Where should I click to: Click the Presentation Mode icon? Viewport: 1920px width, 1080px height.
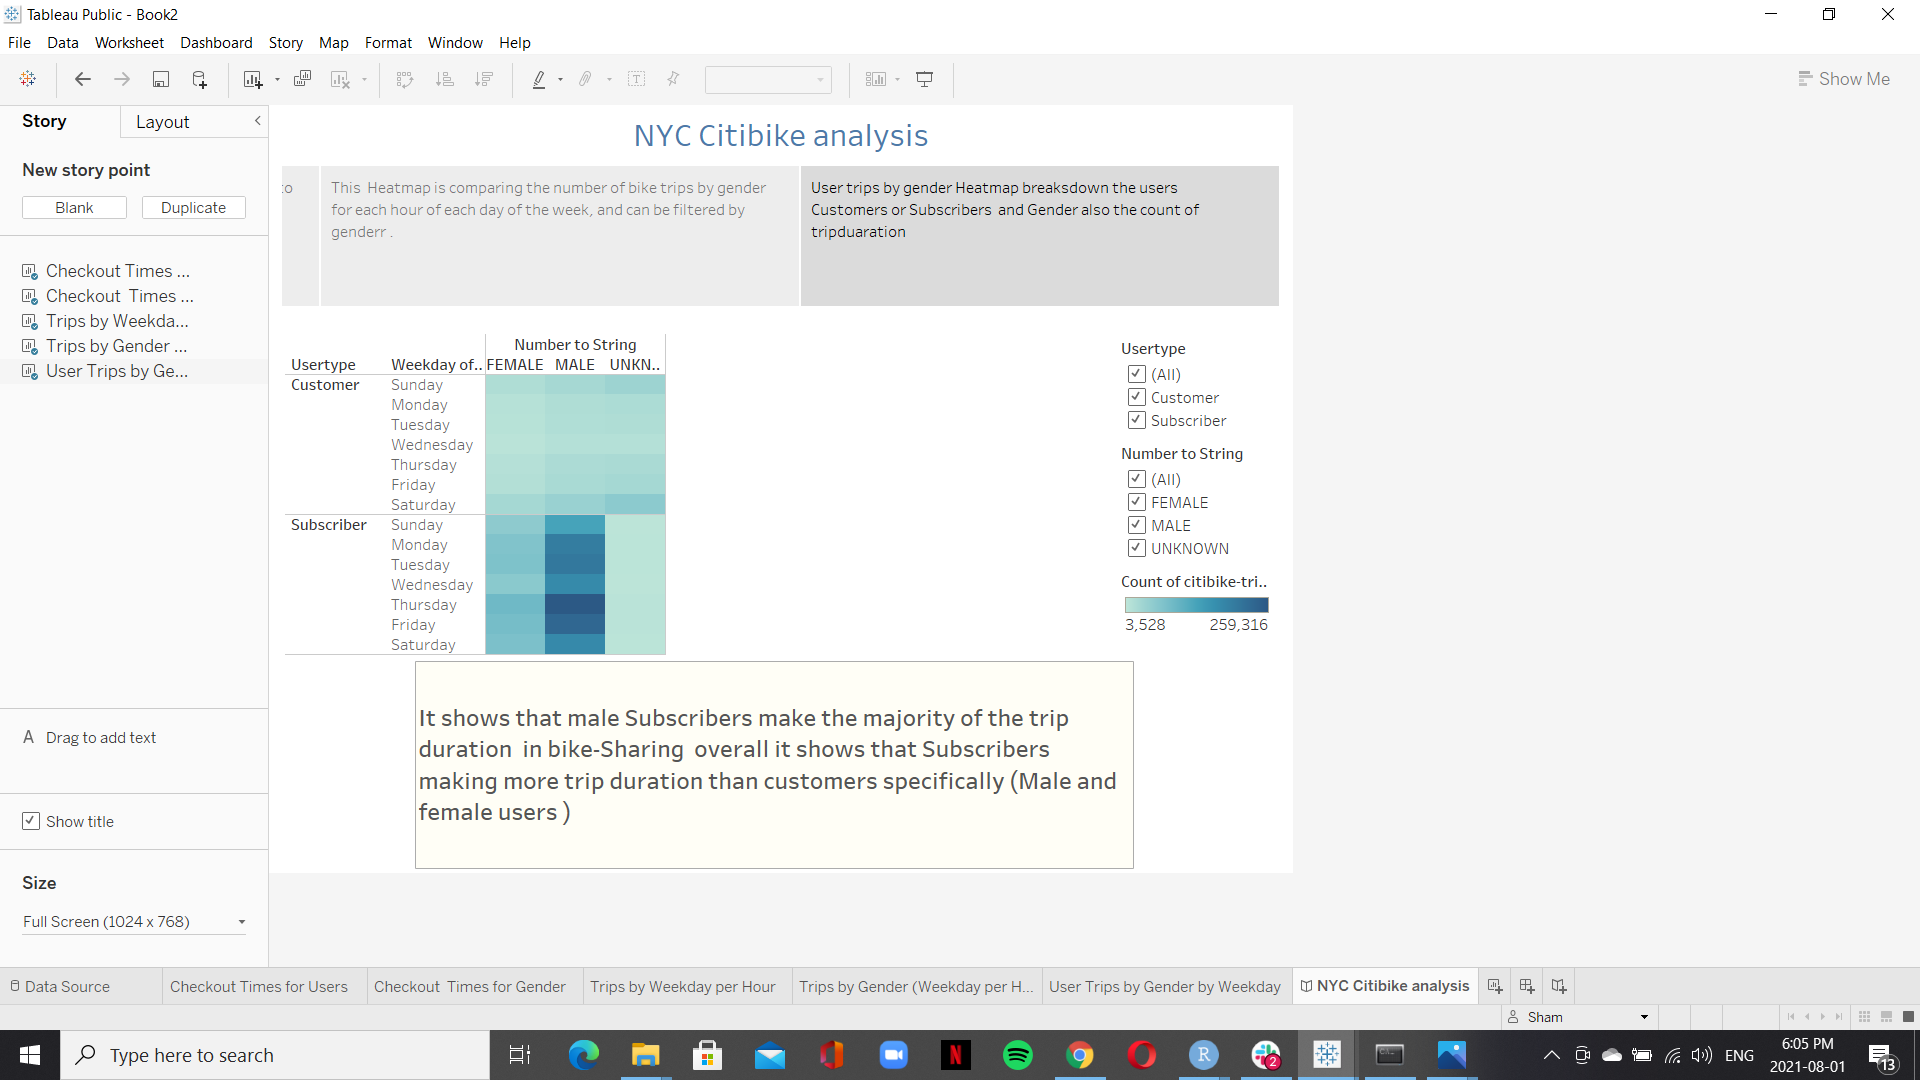point(925,79)
